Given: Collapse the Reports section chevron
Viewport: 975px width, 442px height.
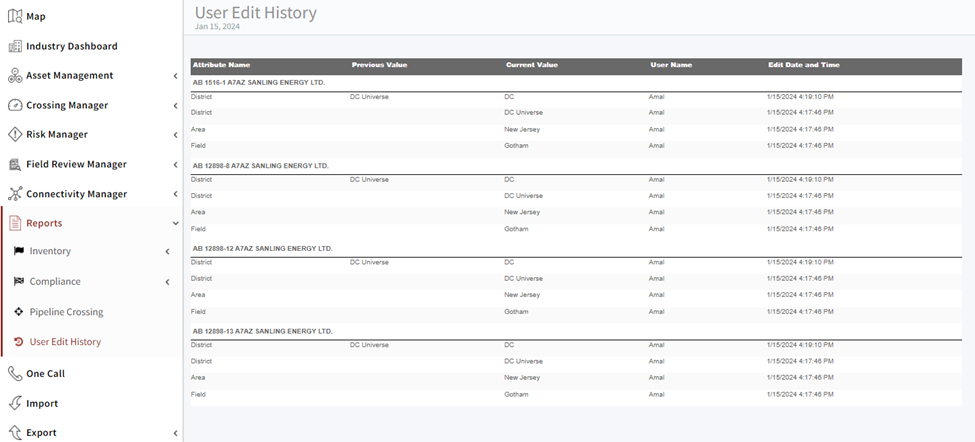Looking at the screenshot, I should point(175,223).
